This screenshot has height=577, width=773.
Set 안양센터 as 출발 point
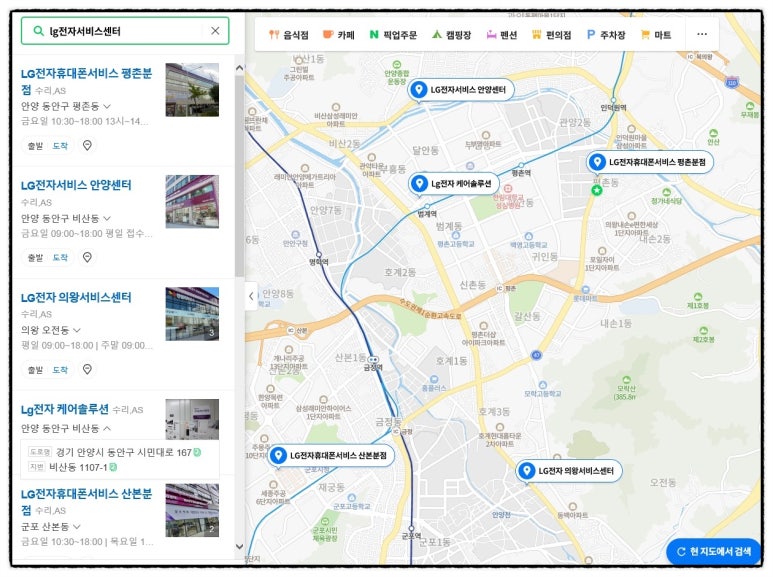click(x=35, y=257)
